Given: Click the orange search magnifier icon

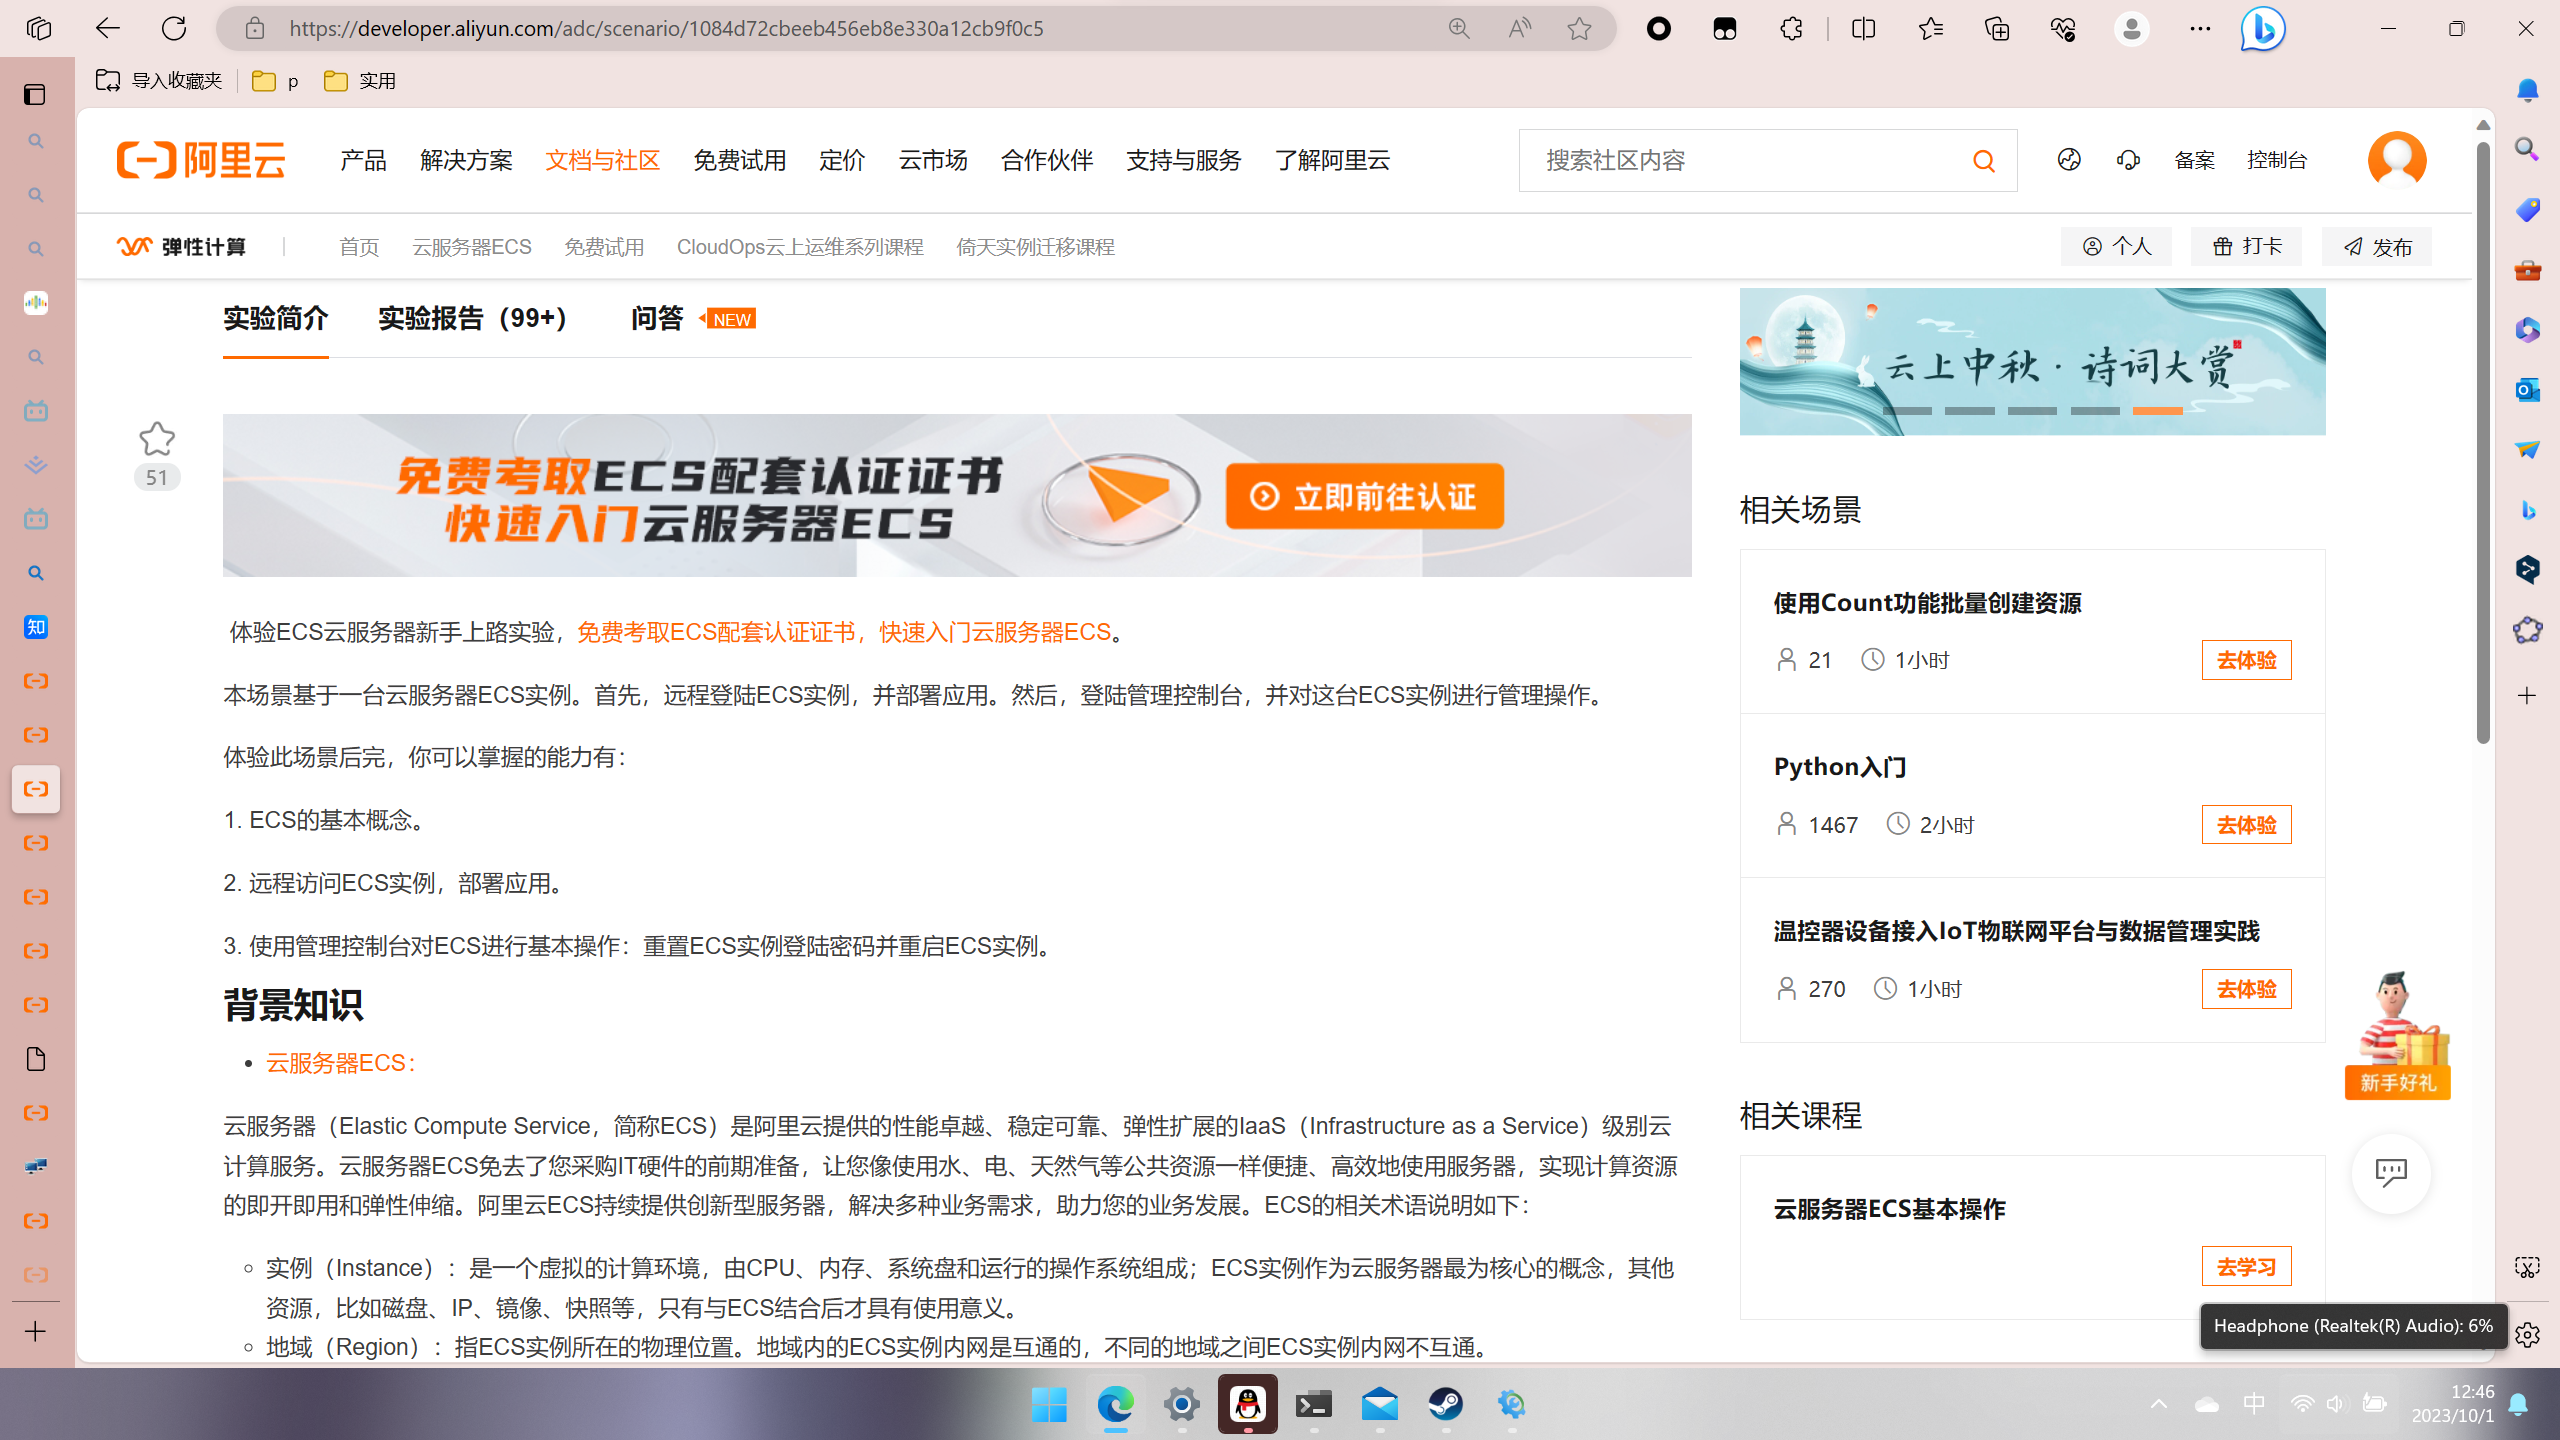Looking at the screenshot, I should (x=1984, y=160).
